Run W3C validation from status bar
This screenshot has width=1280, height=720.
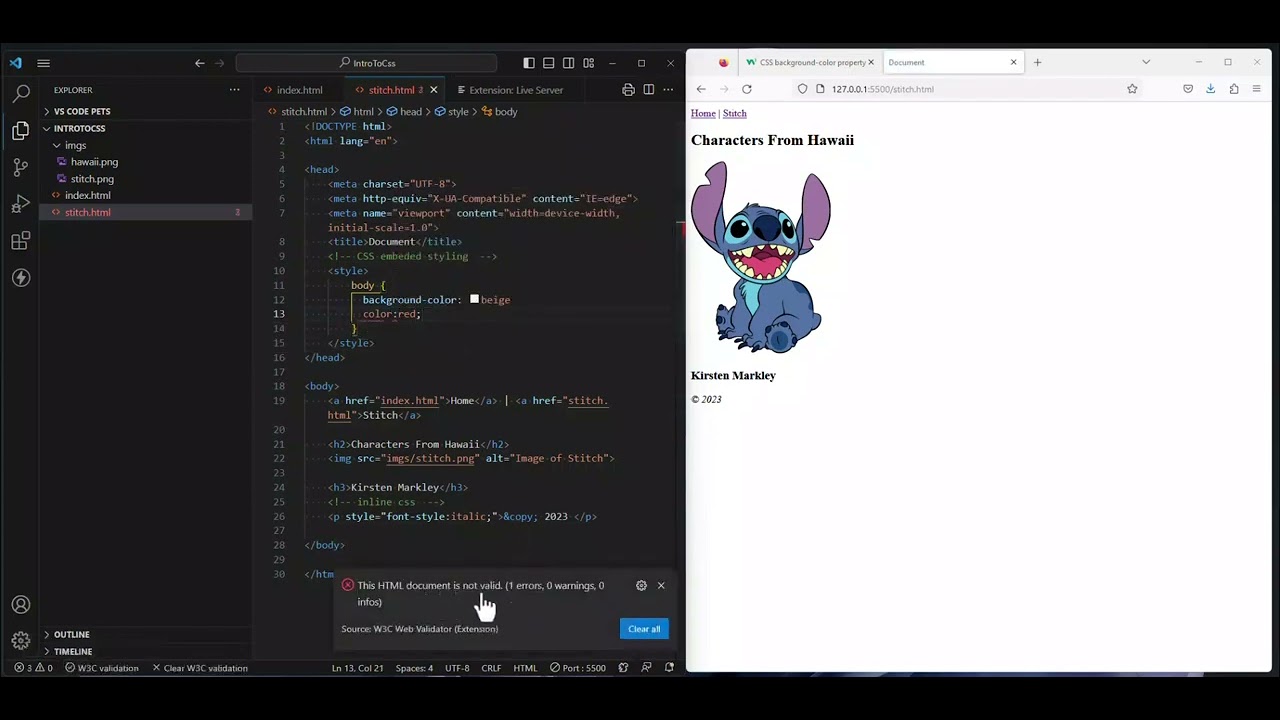102,668
